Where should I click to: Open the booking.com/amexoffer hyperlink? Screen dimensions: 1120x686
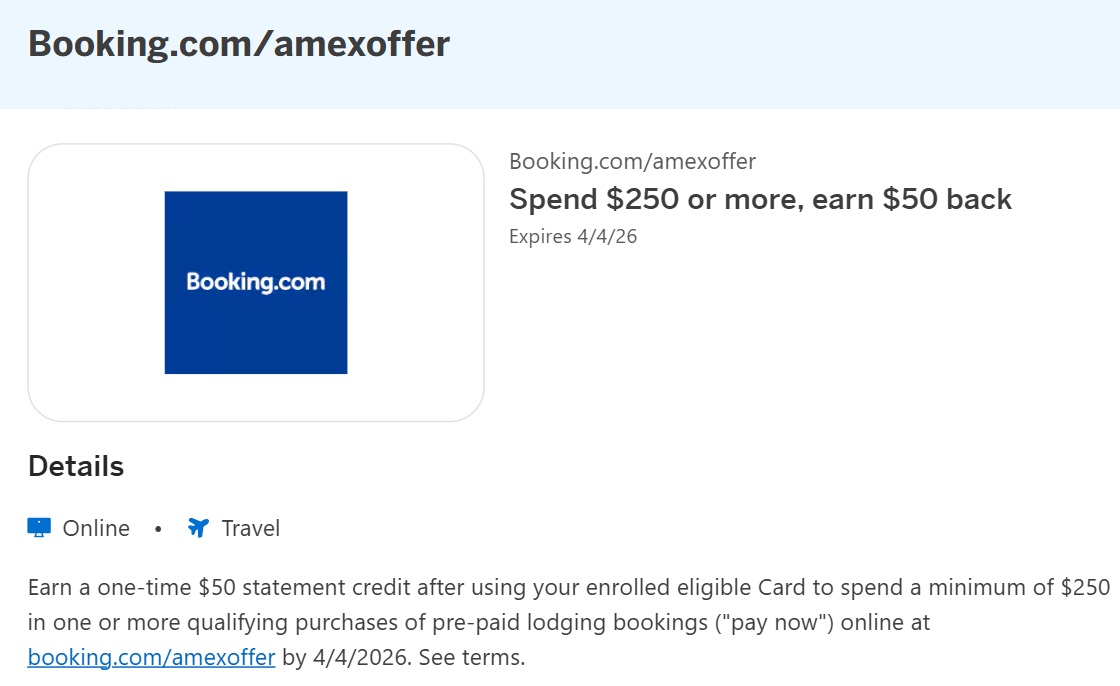tap(151, 657)
